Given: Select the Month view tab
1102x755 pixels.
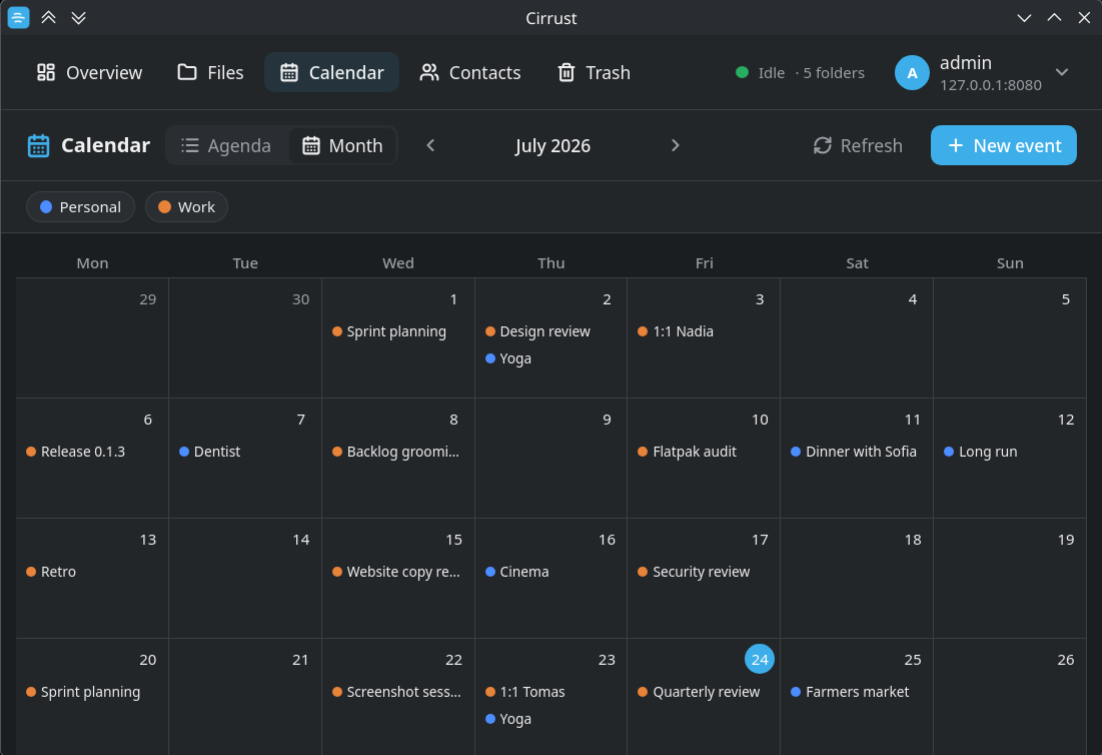Looking at the screenshot, I should click(342, 146).
